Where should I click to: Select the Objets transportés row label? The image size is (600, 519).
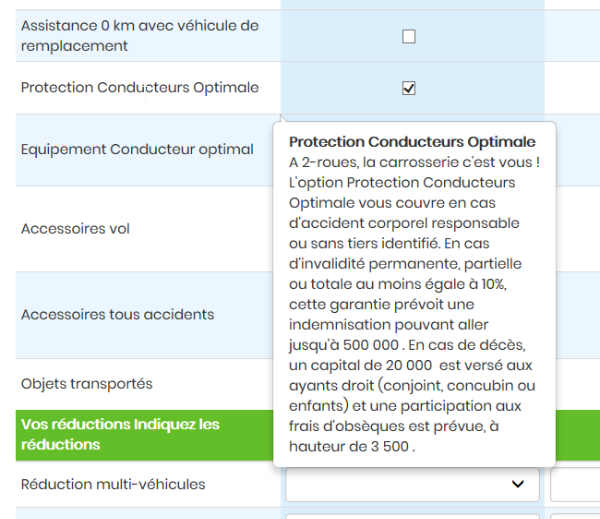tap(87, 383)
